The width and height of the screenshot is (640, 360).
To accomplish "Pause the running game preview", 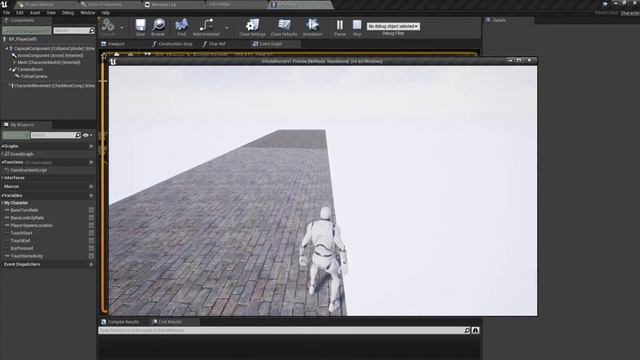I will pos(340,27).
